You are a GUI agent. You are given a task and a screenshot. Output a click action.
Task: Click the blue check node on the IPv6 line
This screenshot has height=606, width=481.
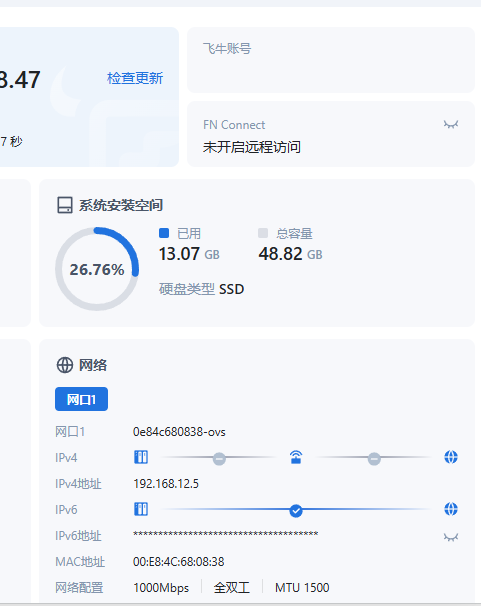[296, 511]
